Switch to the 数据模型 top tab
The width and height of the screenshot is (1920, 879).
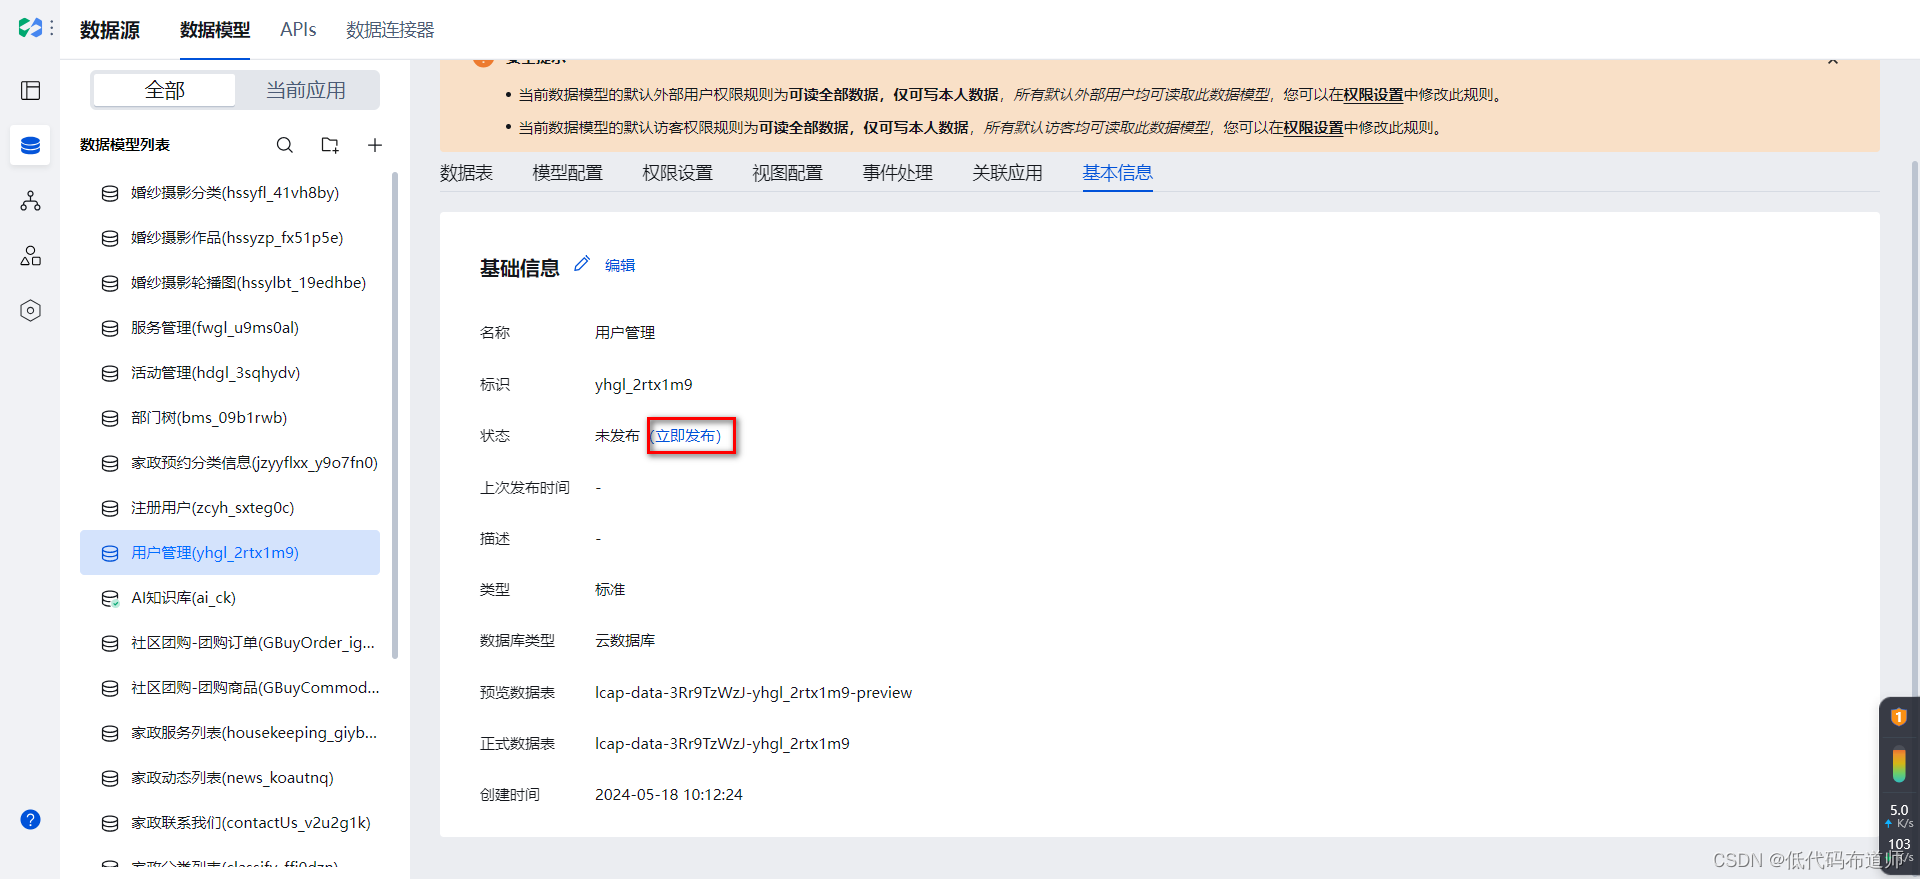(215, 30)
